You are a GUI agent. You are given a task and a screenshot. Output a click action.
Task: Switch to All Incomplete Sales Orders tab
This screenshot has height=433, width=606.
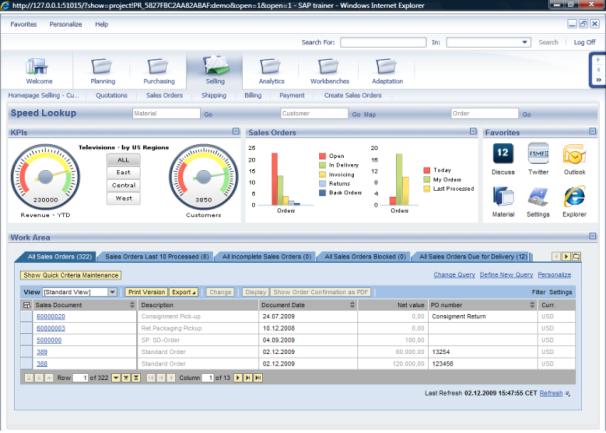267,257
